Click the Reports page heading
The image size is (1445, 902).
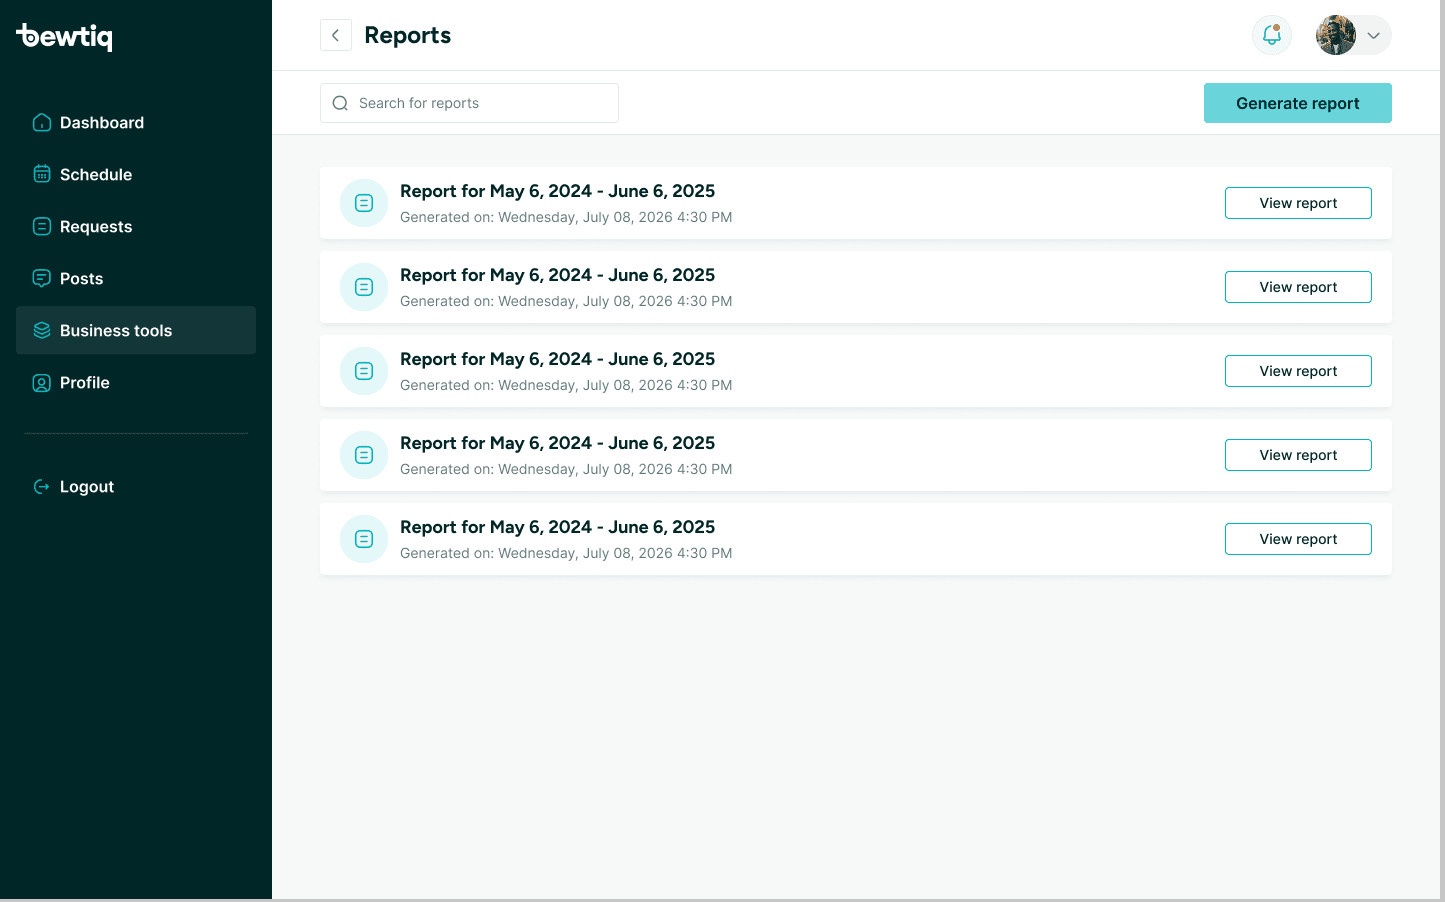pos(408,36)
